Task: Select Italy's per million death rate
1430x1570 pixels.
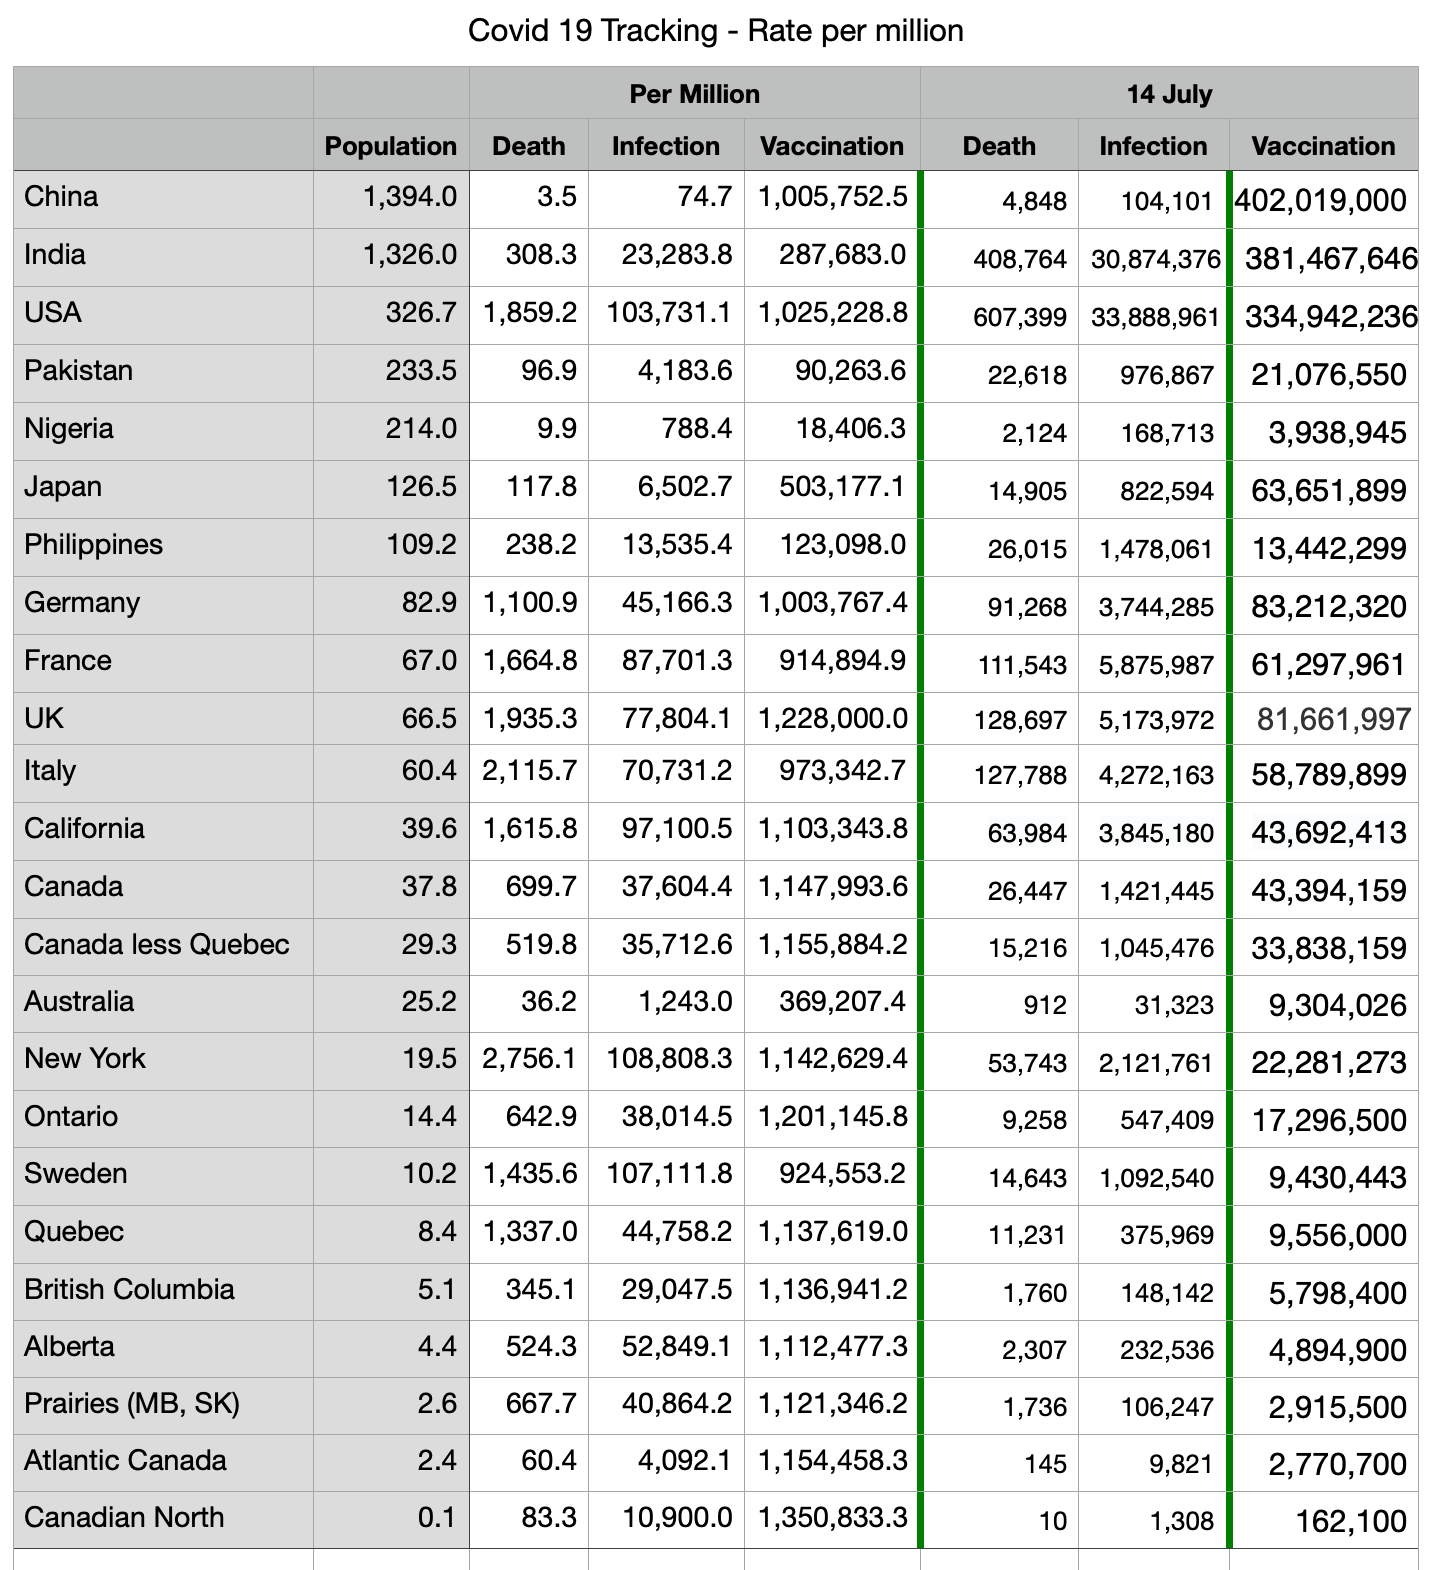Action: click(x=529, y=771)
